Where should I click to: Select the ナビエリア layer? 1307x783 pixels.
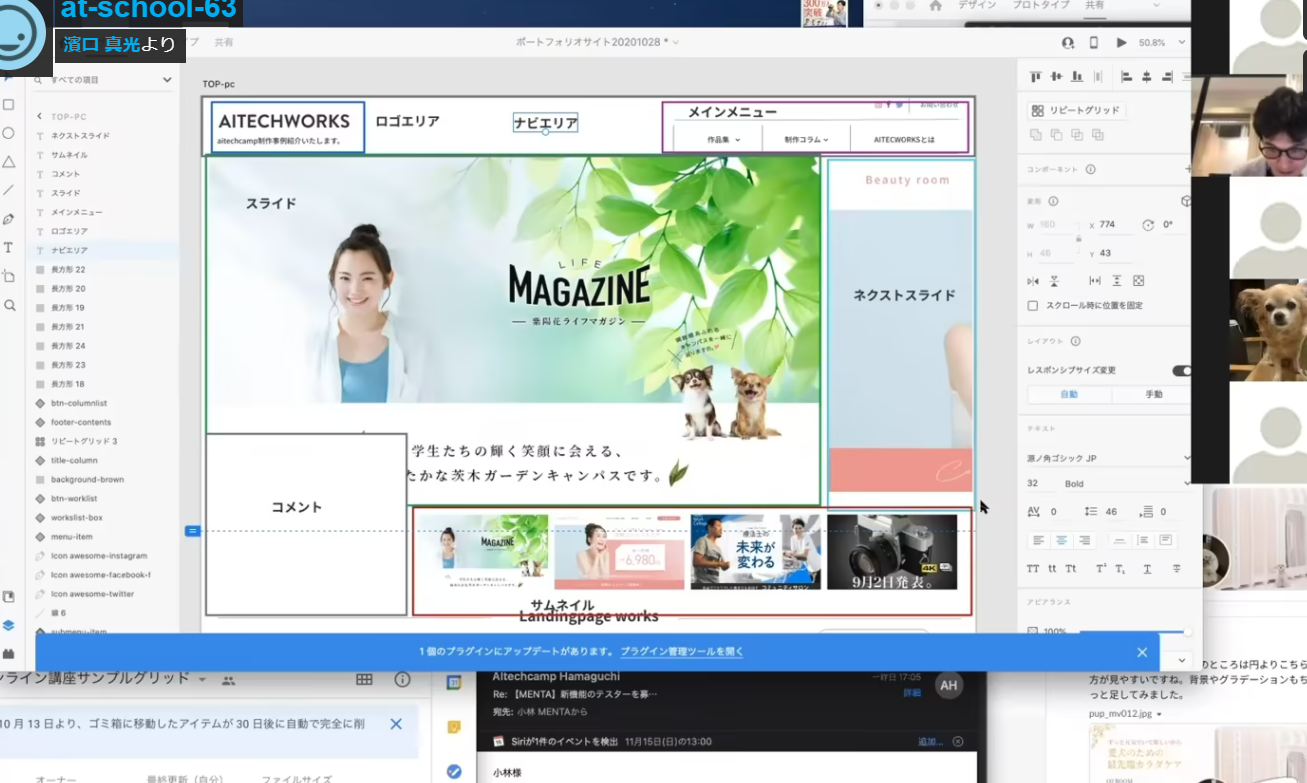coord(69,250)
